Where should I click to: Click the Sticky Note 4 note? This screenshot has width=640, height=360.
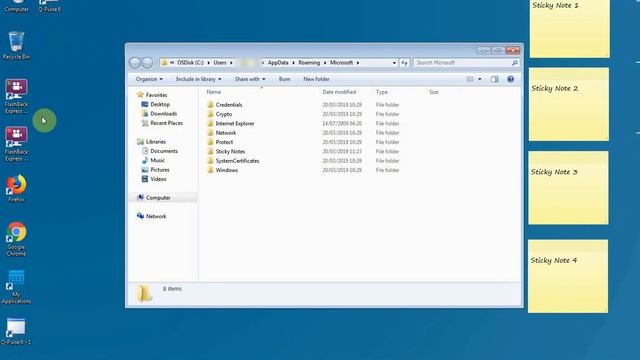pyautogui.click(x=568, y=276)
